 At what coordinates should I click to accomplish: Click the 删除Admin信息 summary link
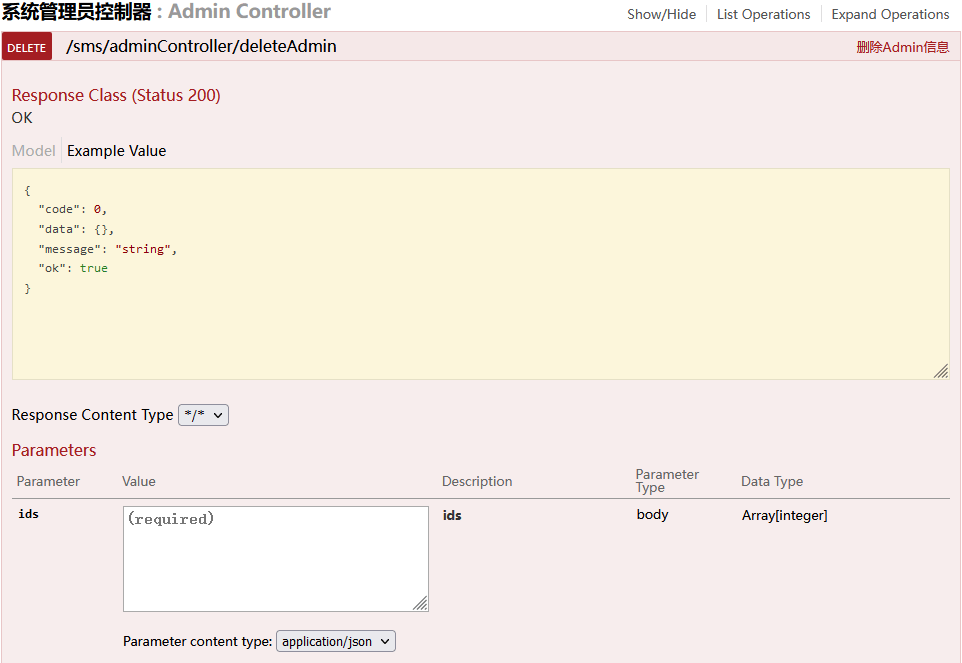[902, 47]
